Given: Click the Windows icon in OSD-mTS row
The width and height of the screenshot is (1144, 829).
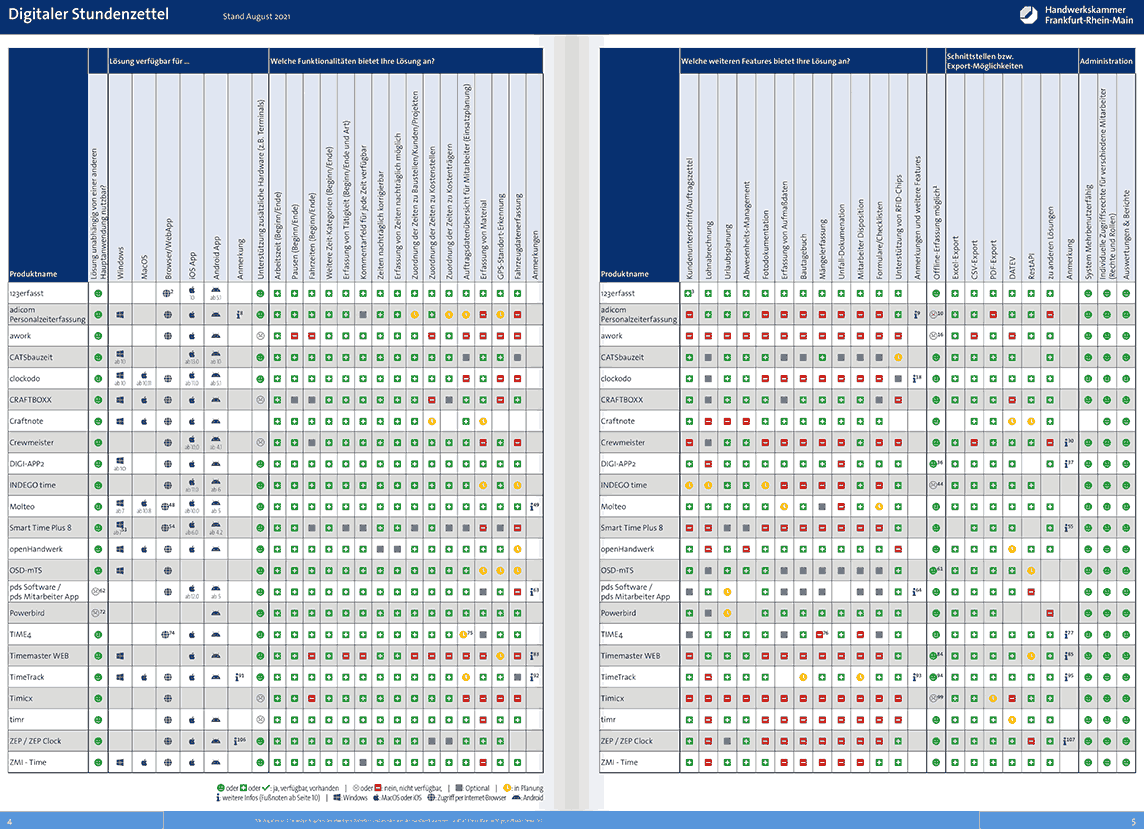Looking at the screenshot, I should (x=120, y=571).
